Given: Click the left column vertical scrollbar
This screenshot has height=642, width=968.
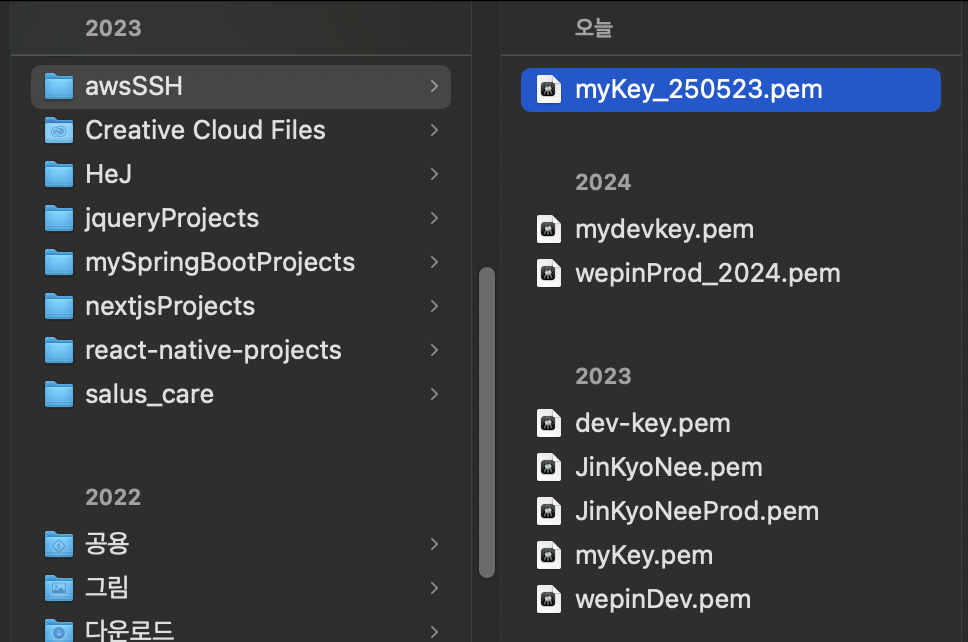Looking at the screenshot, I should tap(487, 420).
